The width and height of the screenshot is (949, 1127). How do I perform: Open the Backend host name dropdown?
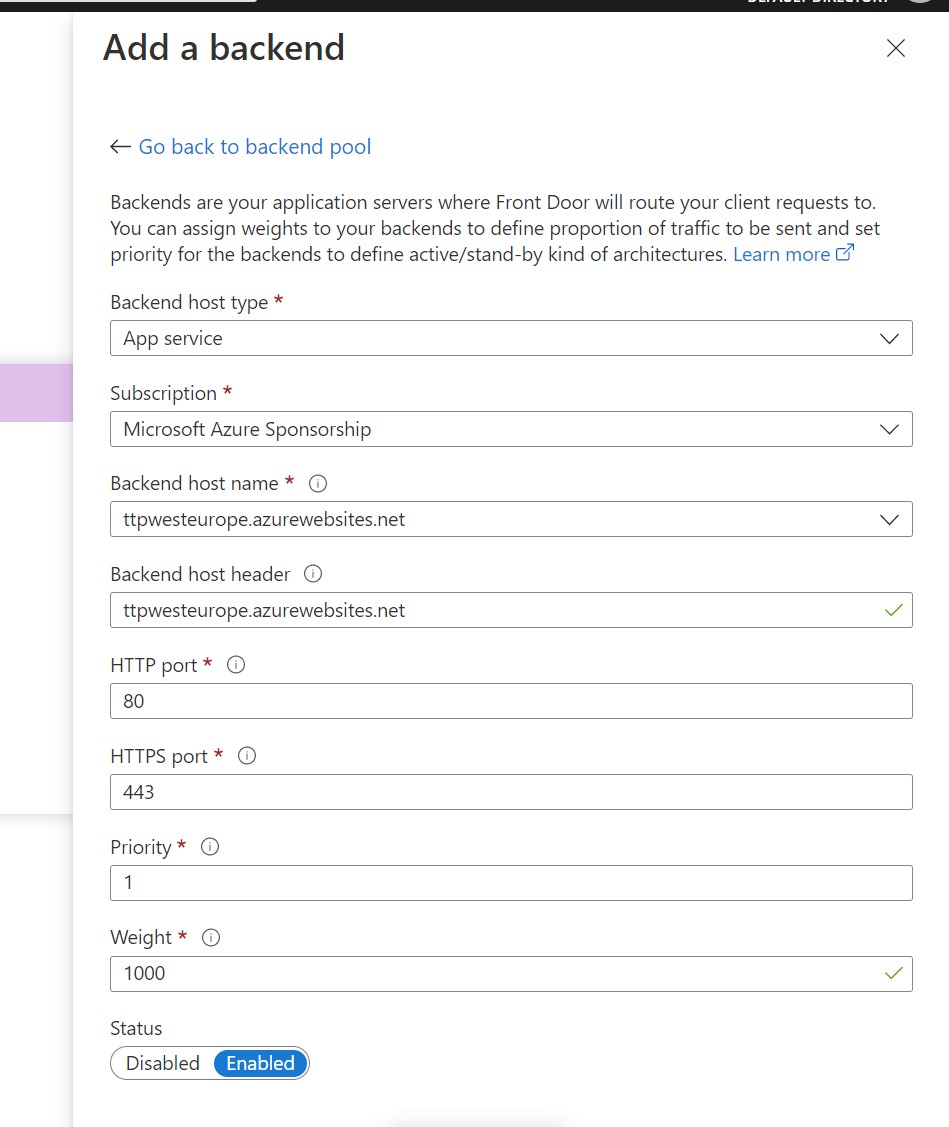coord(511,519)
